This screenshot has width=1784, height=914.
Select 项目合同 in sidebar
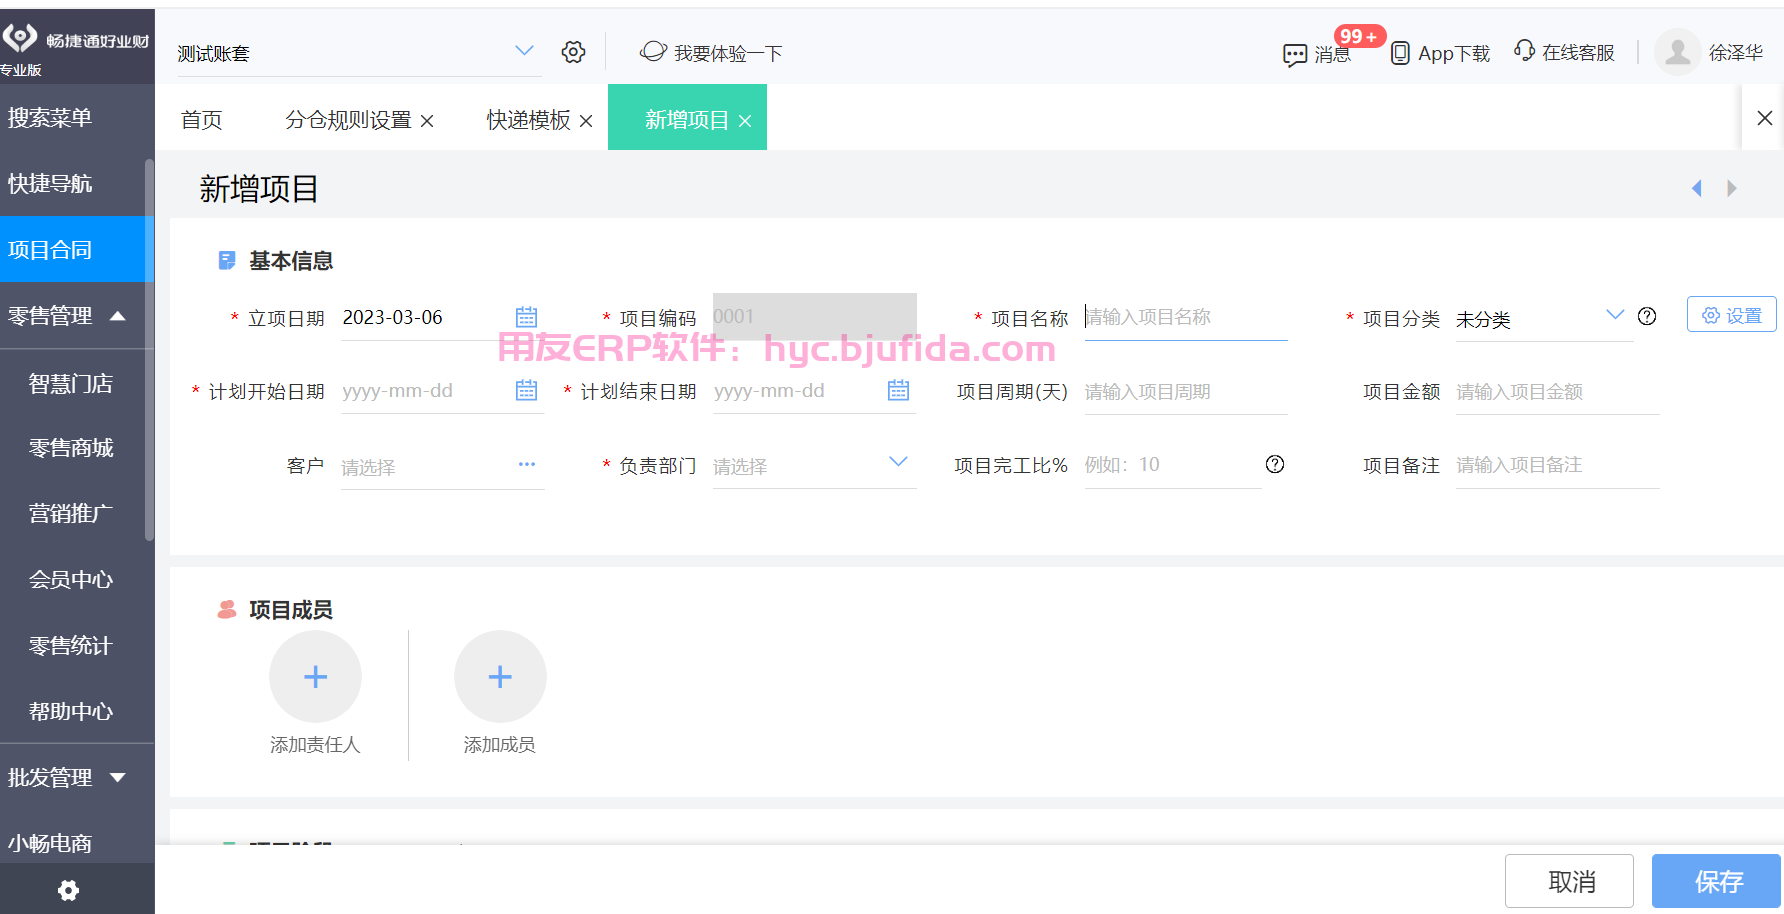77,249
